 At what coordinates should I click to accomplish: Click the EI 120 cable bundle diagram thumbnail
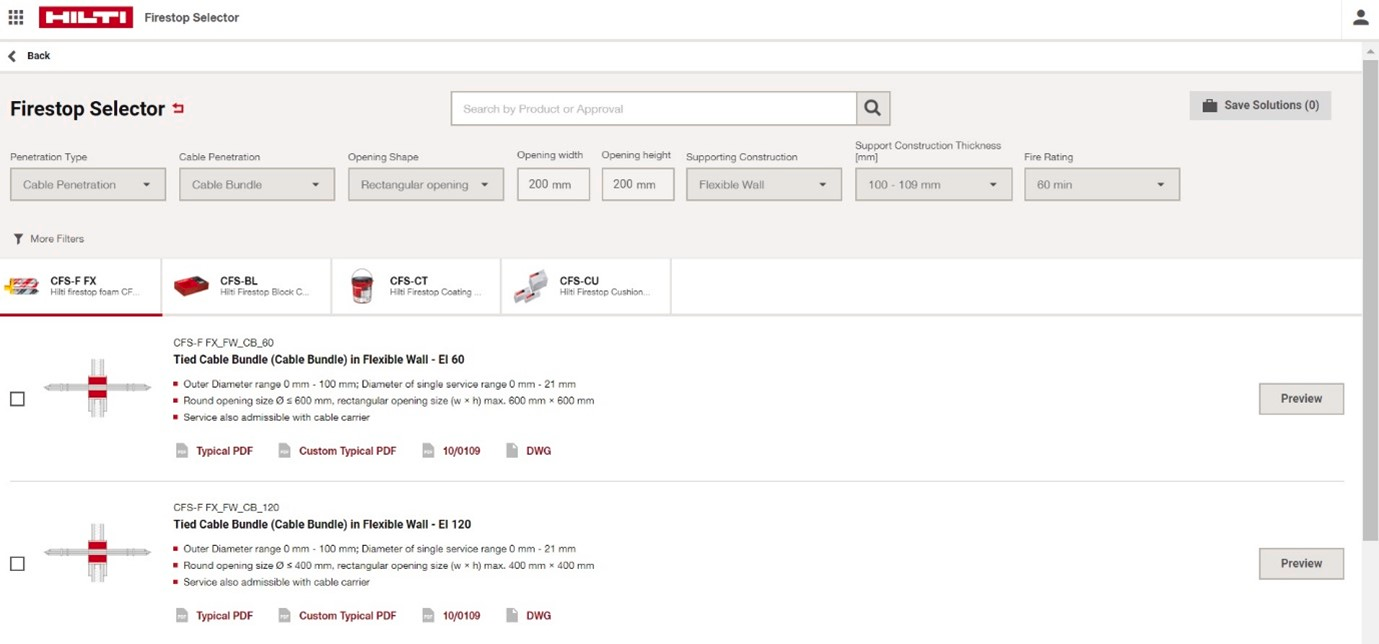(97, 552)
